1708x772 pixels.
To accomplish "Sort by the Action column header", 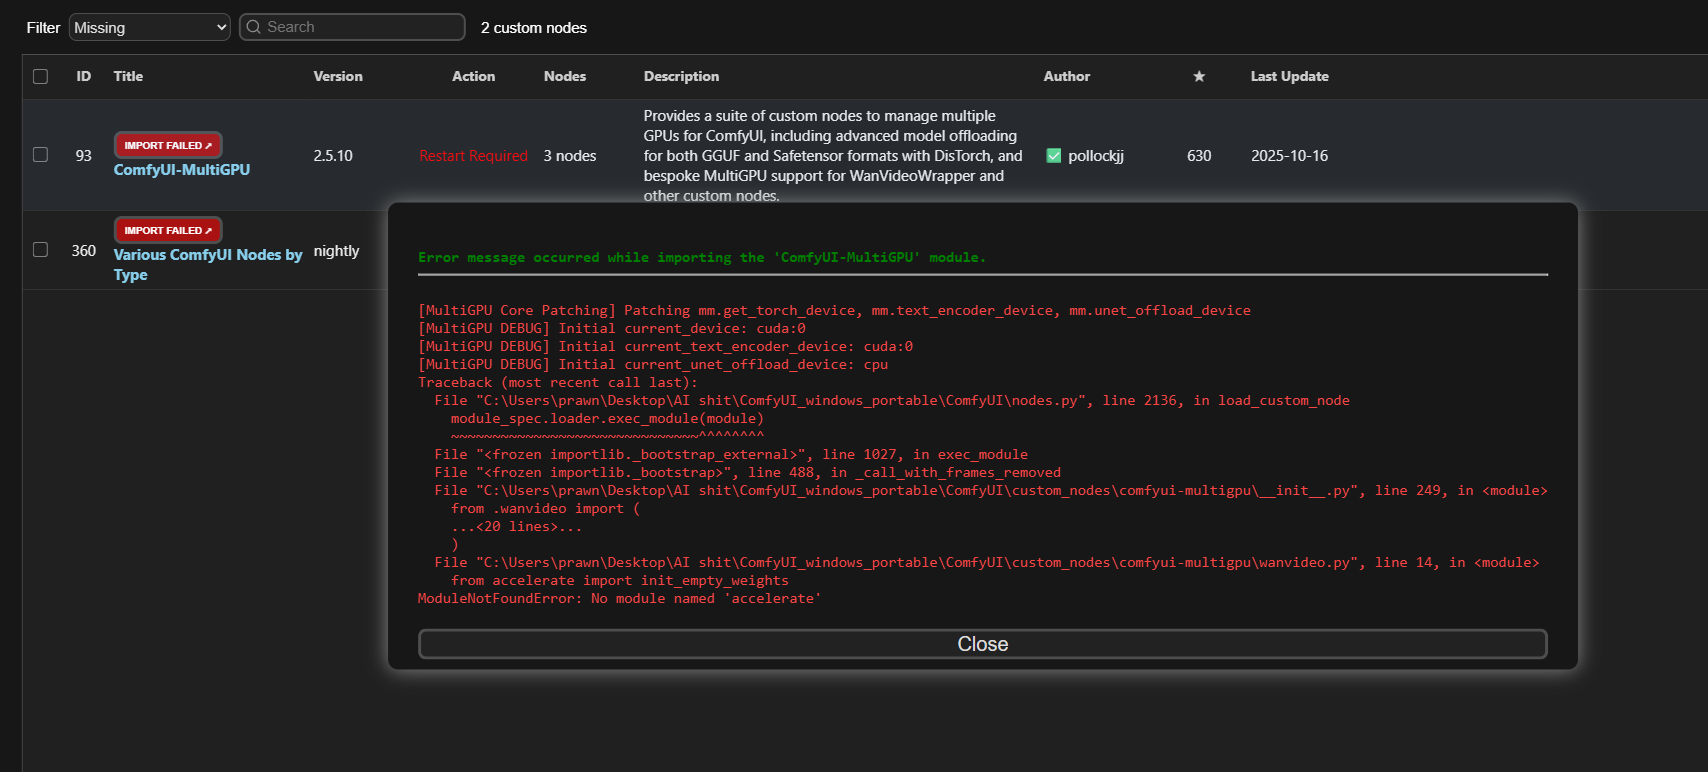I will click(x=474, y=76).
